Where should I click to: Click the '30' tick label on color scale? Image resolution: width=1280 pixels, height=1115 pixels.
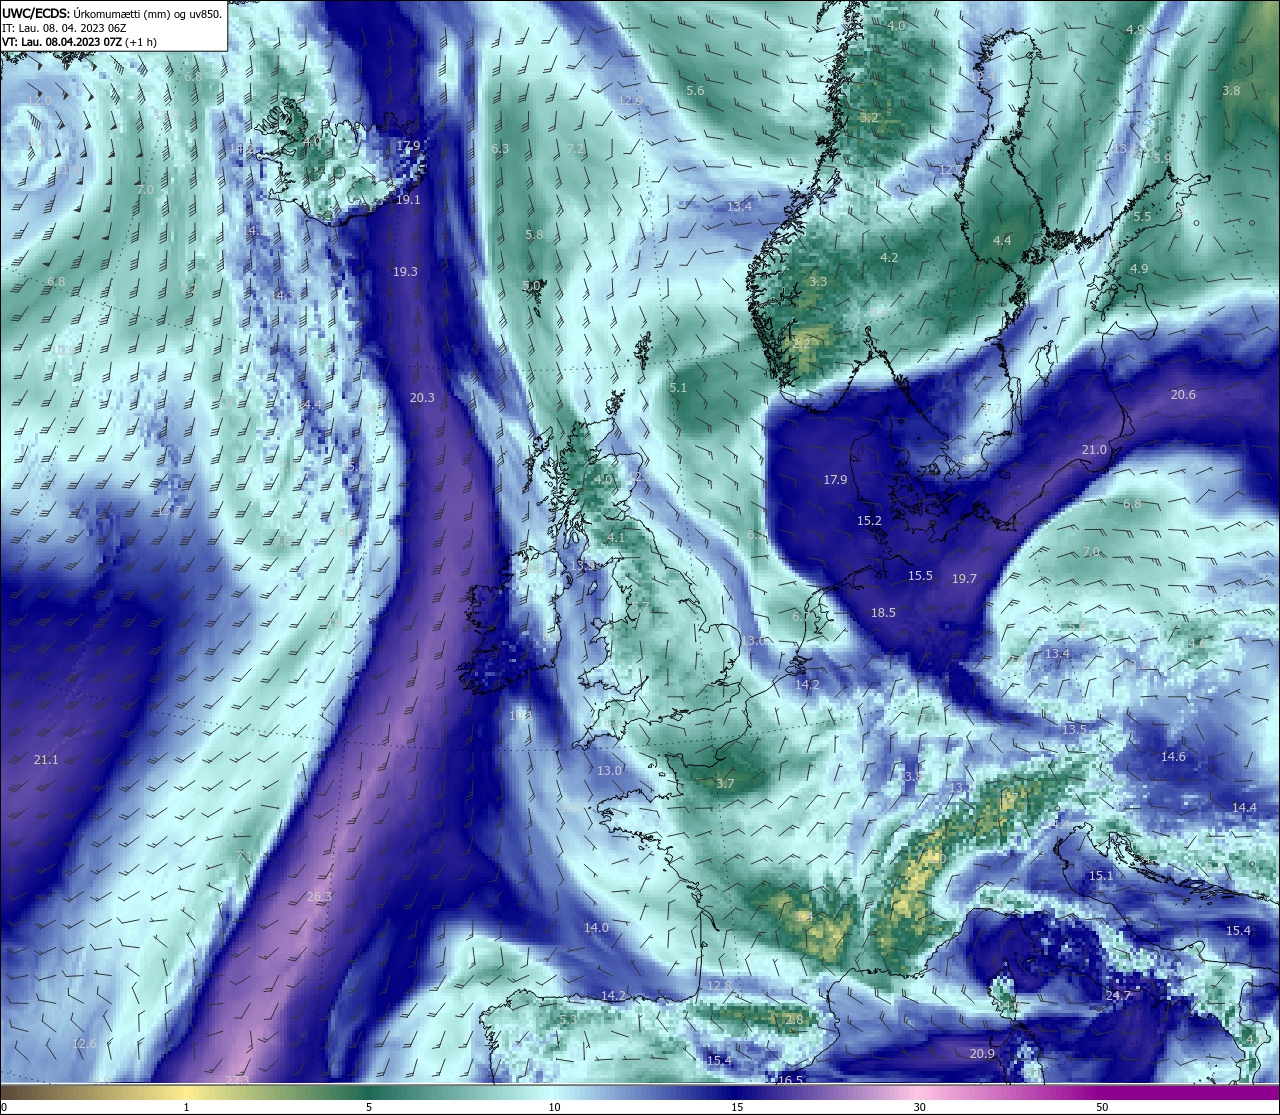919,1107
